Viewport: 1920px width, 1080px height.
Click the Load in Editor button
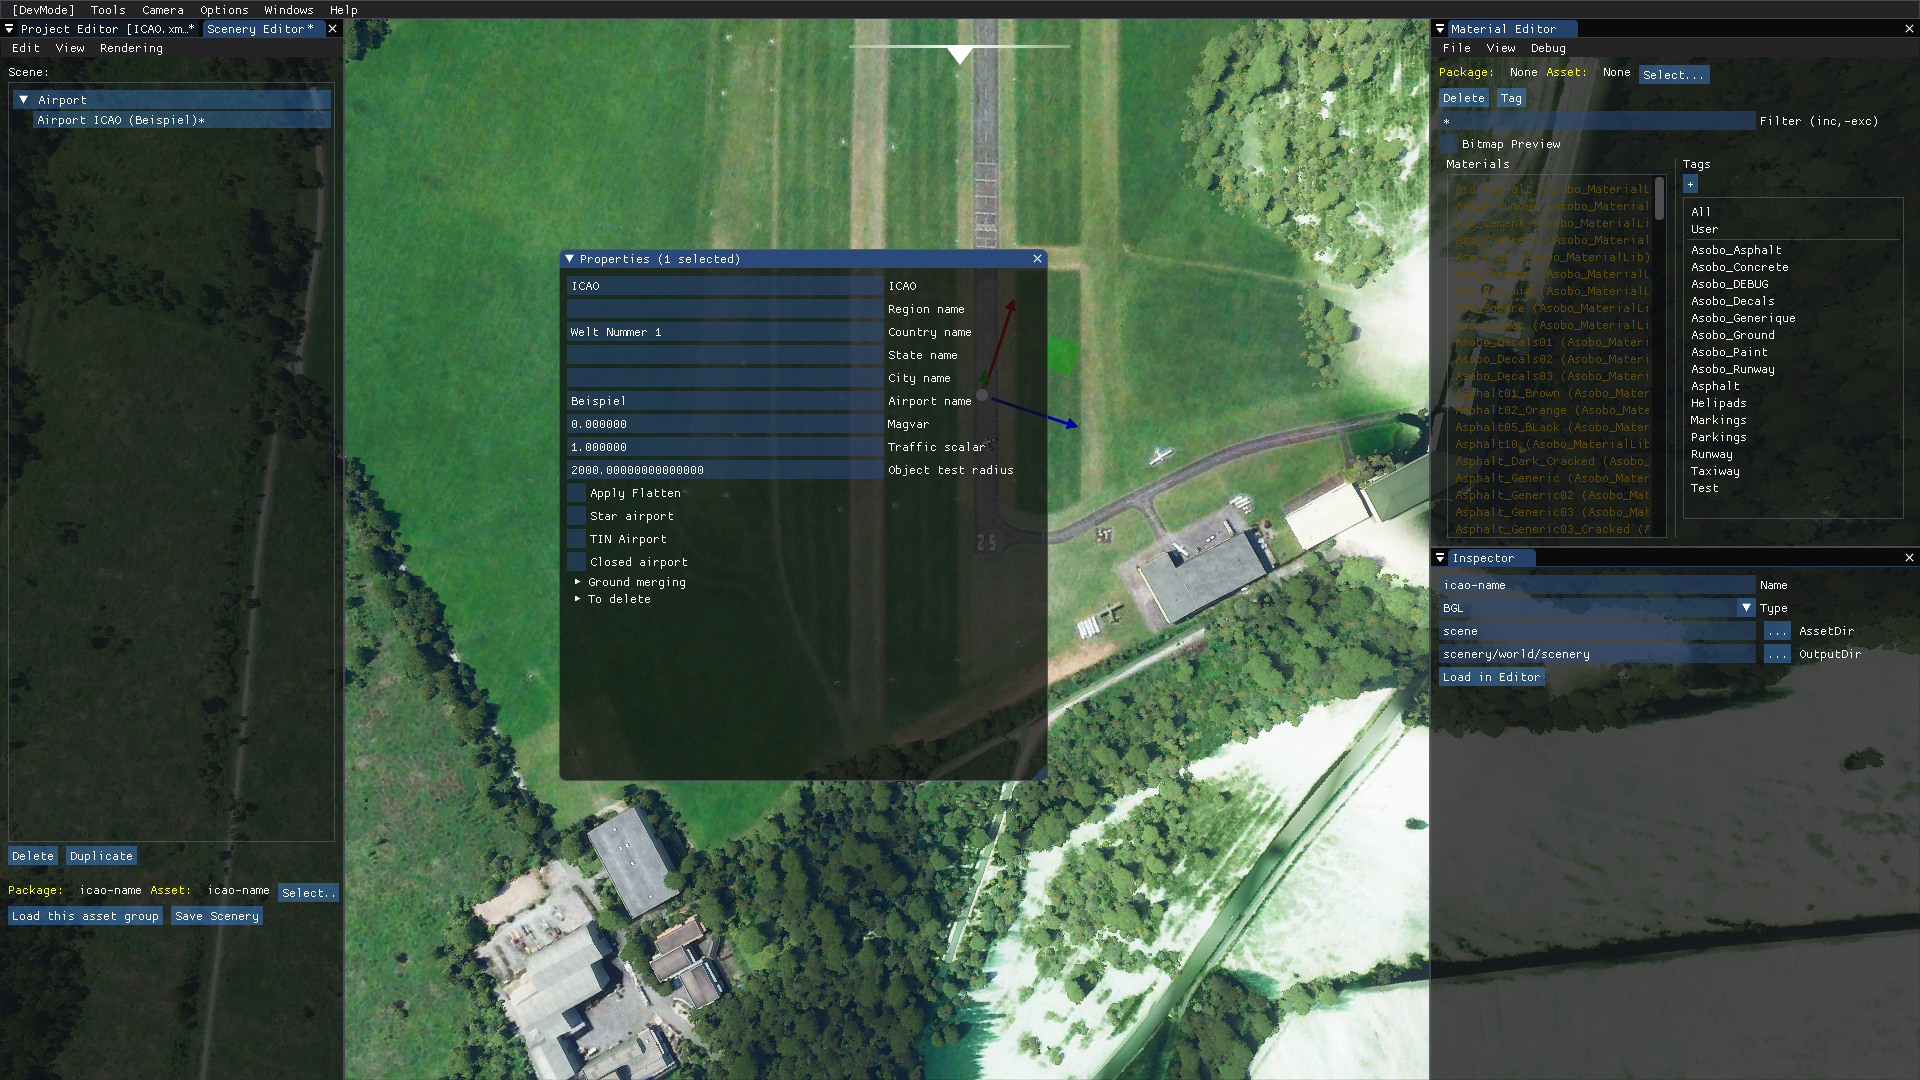1492,677
